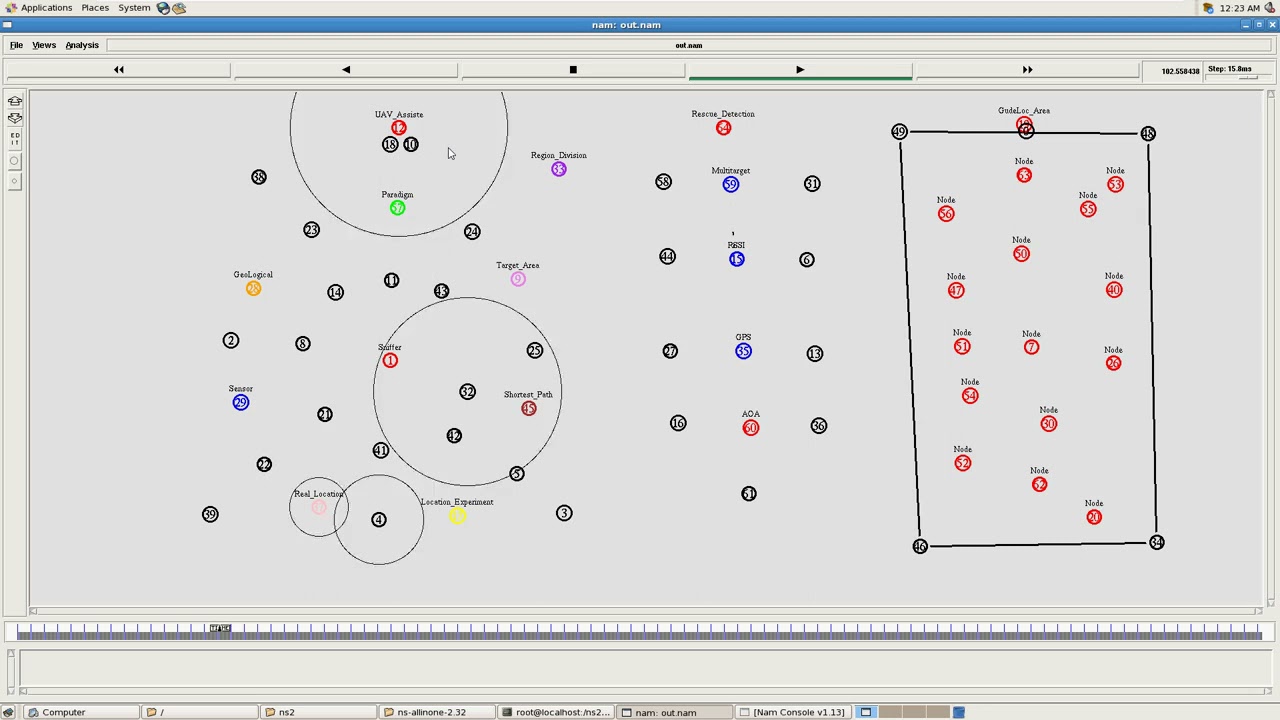This screenshot has height=720, width=1280.
Task: Click the volume icon in system tray
Action: (x=1270, y=8)
